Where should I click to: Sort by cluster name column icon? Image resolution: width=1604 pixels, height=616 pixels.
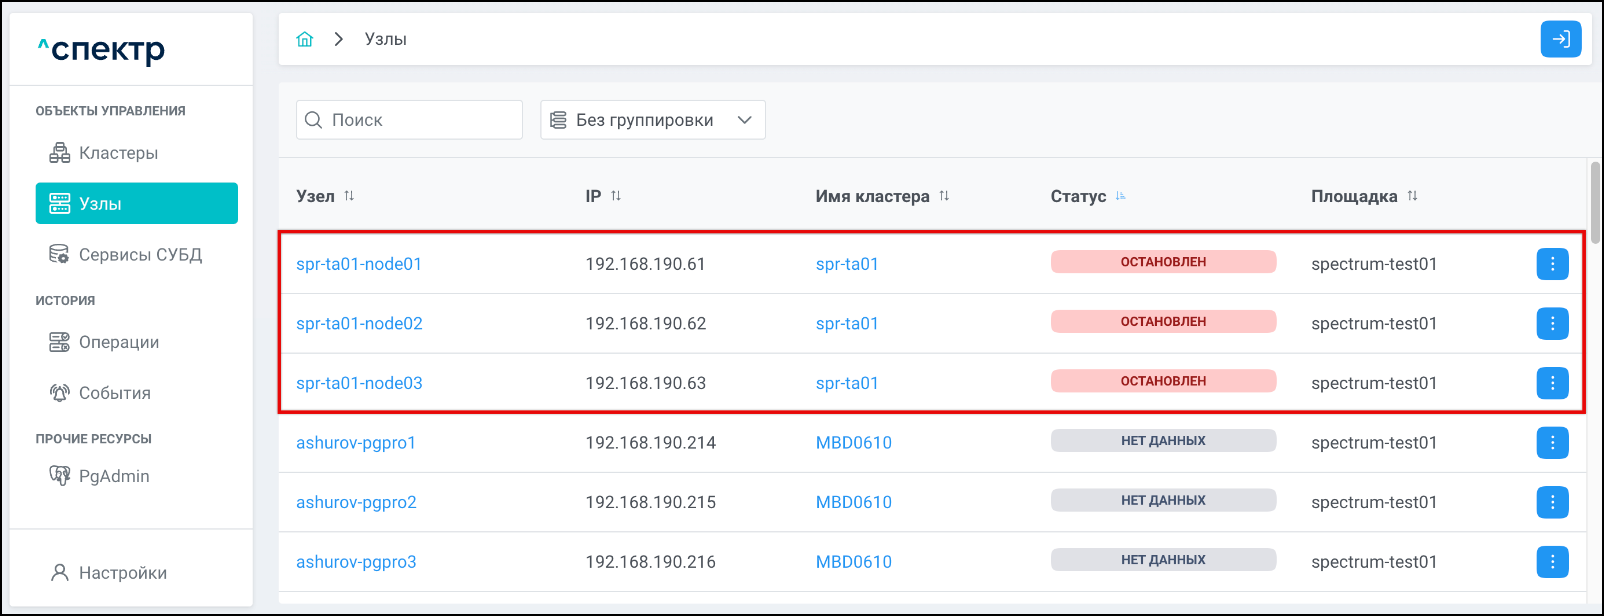pyautogui.click(x=944, y=196)
